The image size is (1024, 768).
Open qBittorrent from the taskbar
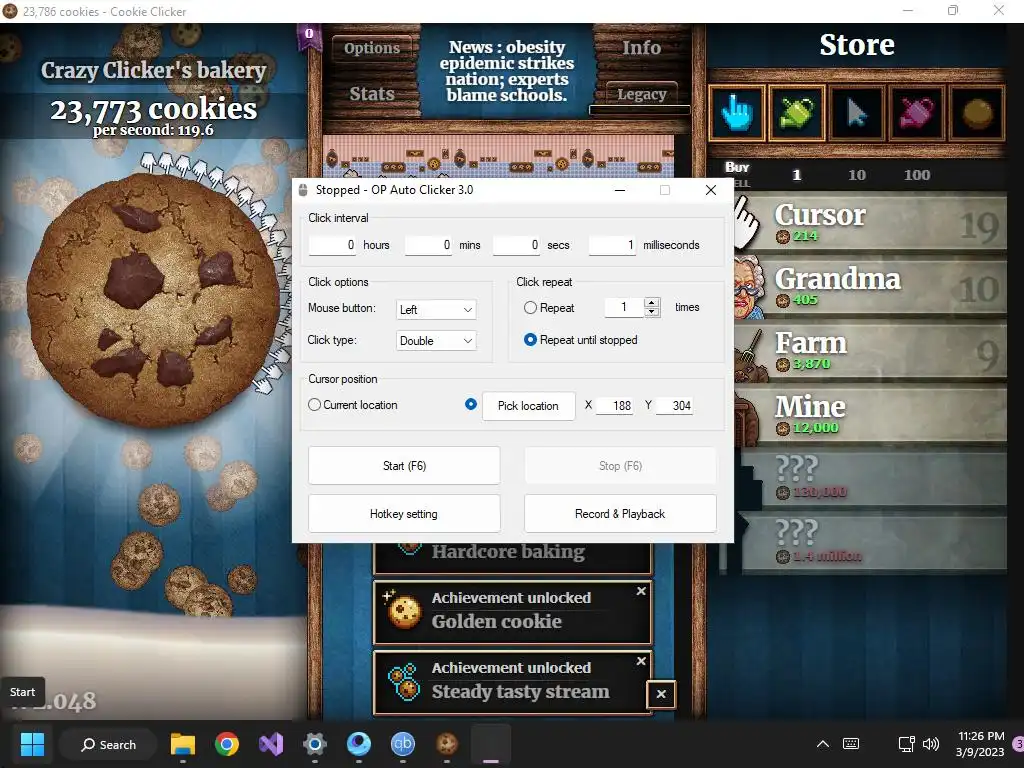click(x=403, y=744)
